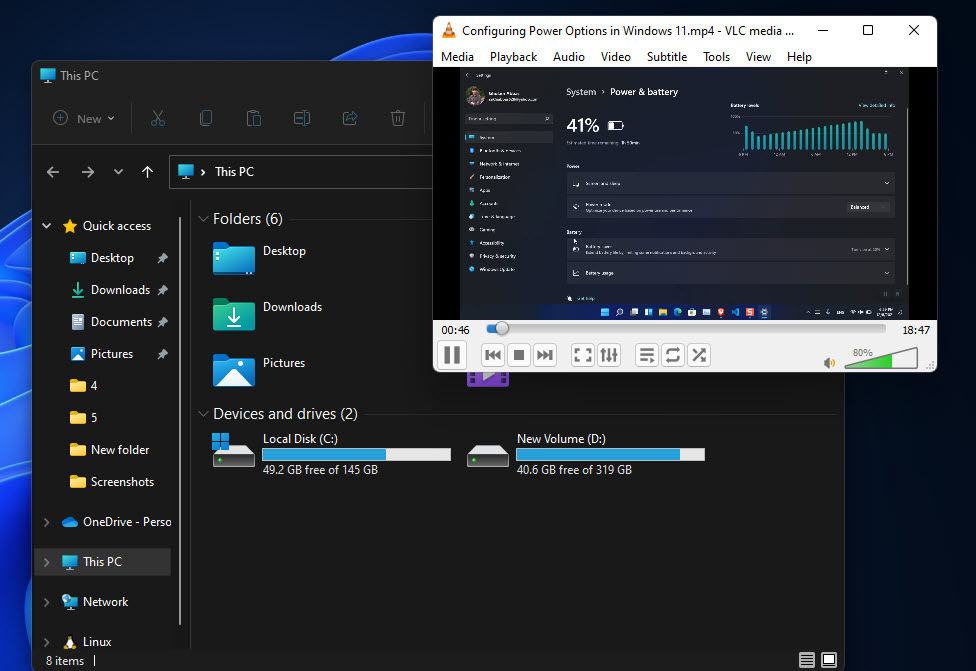The height and width of the screenshot is (671, 976).
Task: Open the Help menu in VLC
Action: click(799, 57)
